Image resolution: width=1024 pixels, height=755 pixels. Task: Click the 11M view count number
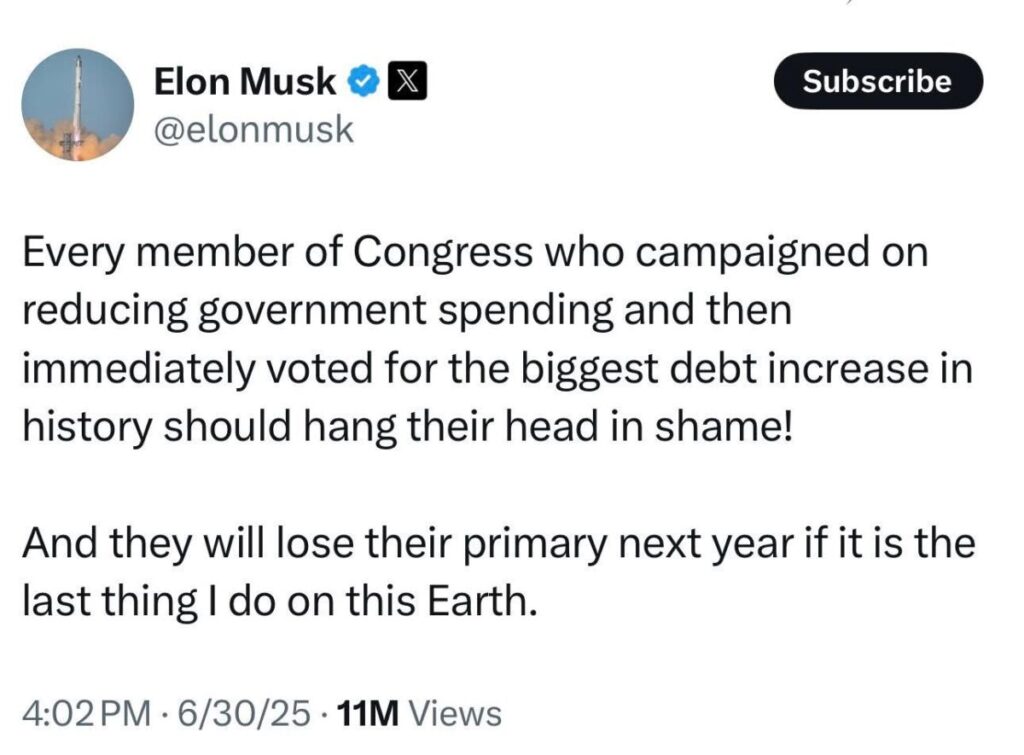[x=369, y=714]
